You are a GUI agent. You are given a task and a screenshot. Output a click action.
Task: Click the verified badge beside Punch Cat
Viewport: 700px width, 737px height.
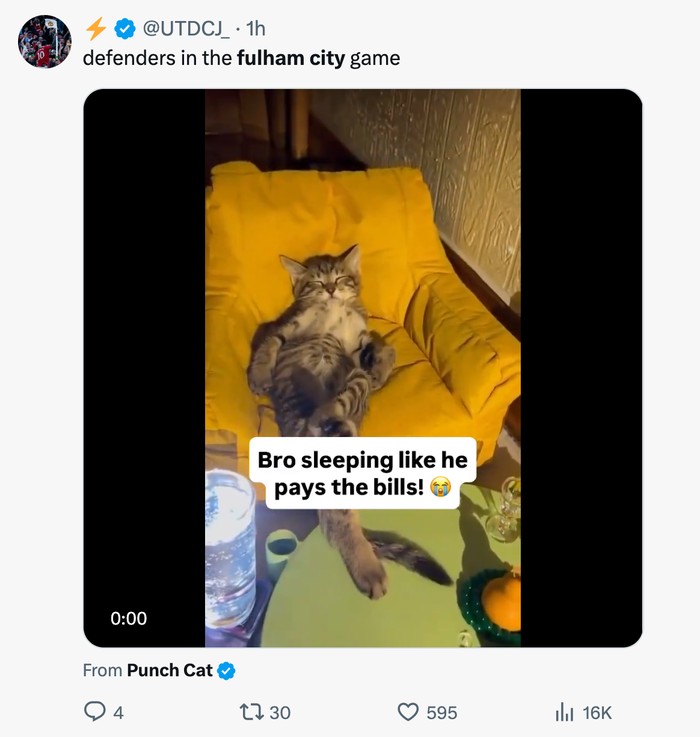227,670
